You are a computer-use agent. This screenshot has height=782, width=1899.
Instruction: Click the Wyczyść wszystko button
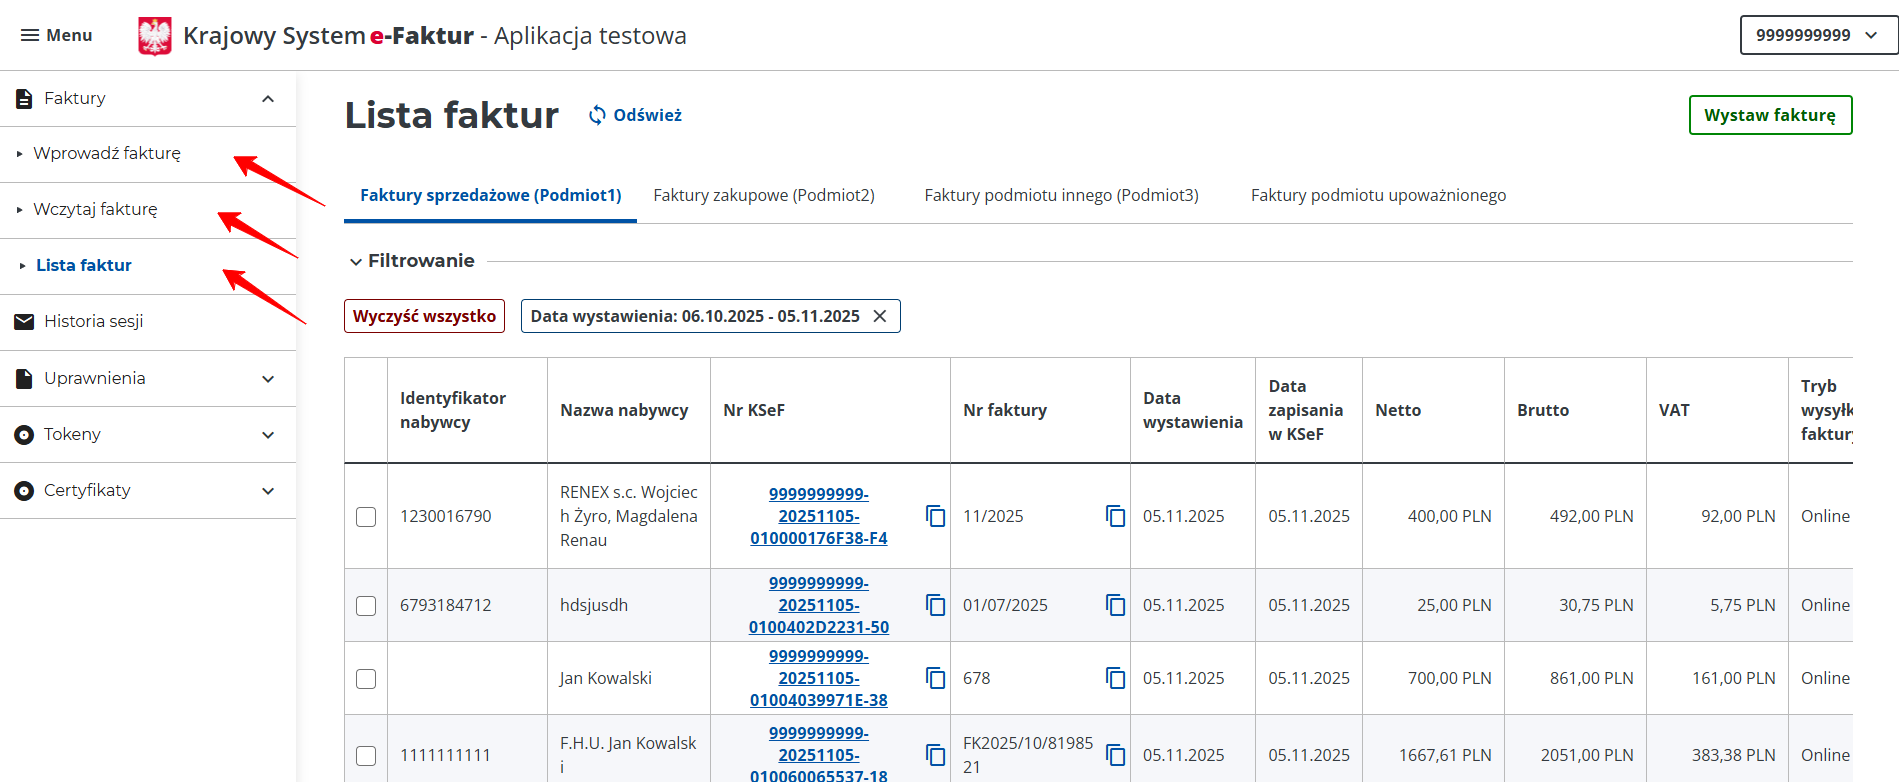point(424,316)
